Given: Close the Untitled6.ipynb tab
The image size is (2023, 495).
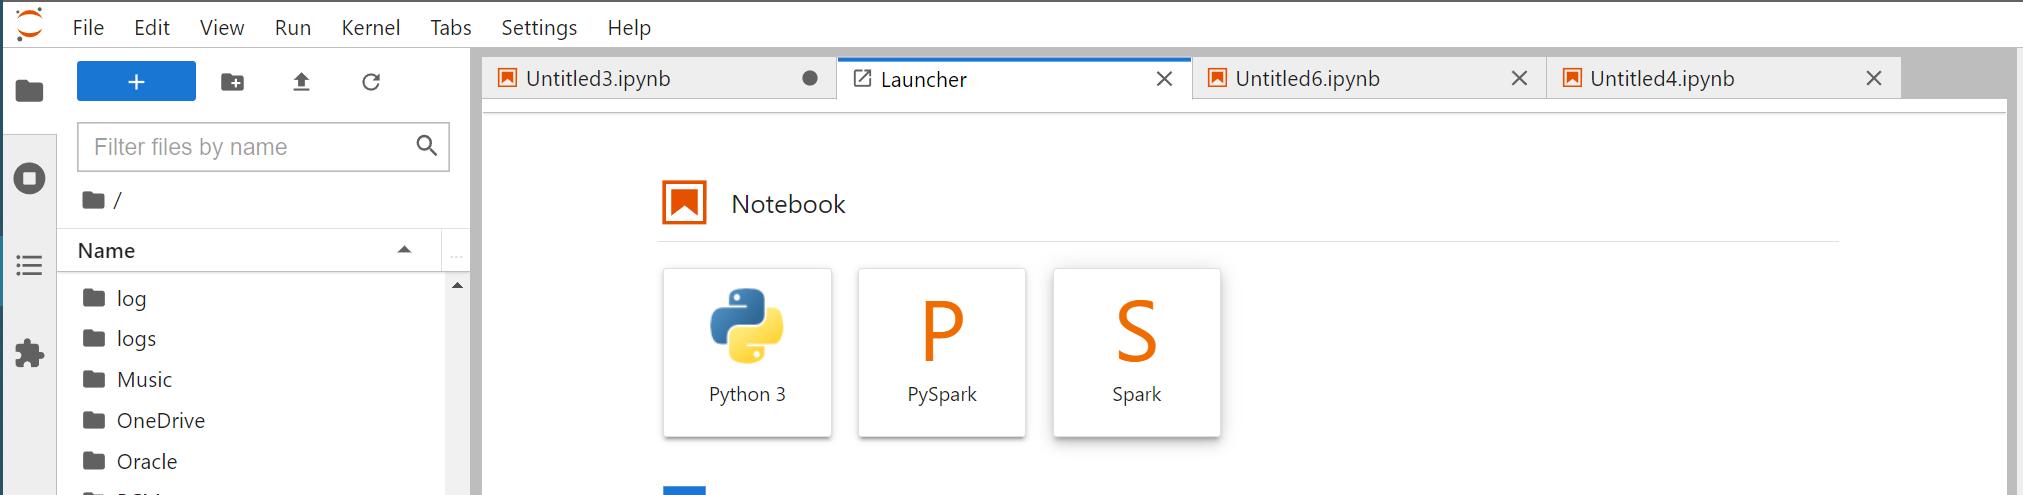Looking at the screenshot, I should coord(1519,78).
